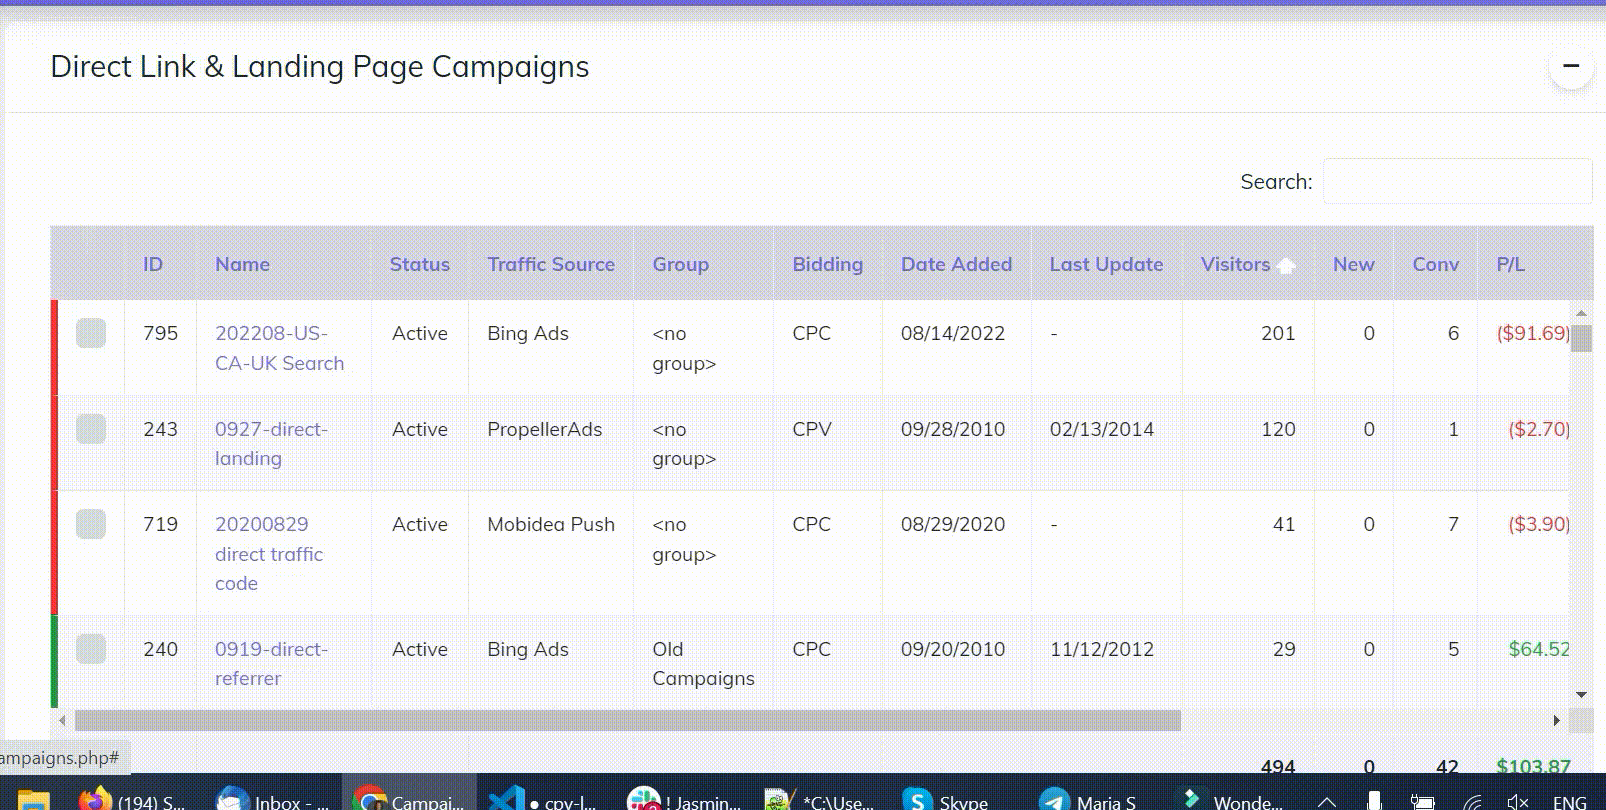Show hidden system tray icons
The width and height of the screenshot is (1606, 810).
pos(1326,800)
